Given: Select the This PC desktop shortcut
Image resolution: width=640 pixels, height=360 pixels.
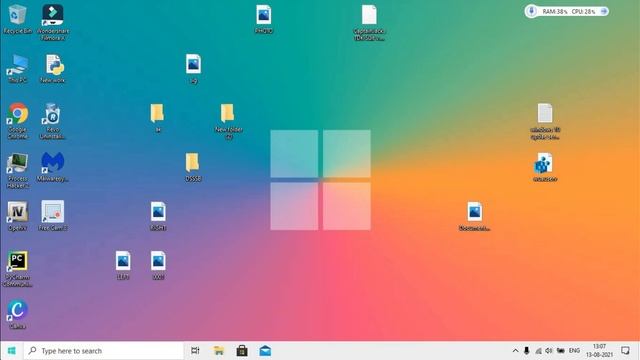Looking at the screenshot, I should click(x=17, y=69).
